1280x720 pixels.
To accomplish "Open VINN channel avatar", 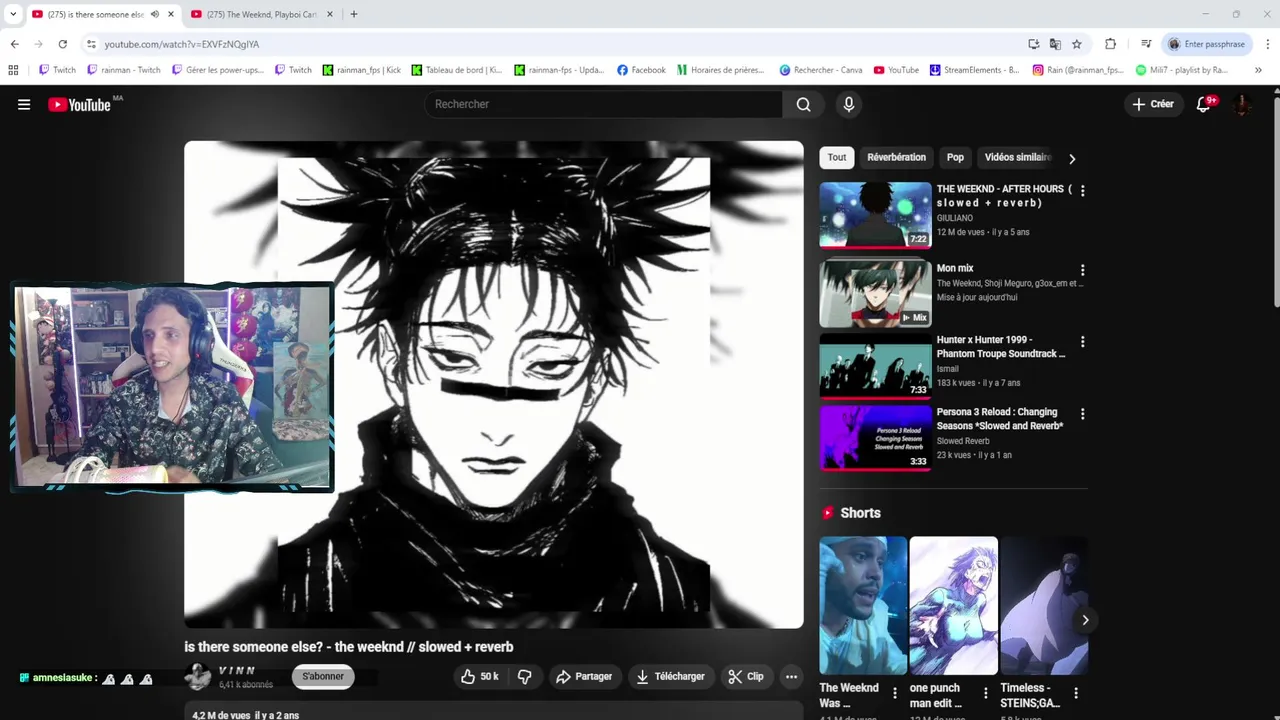I will (198, 677).
